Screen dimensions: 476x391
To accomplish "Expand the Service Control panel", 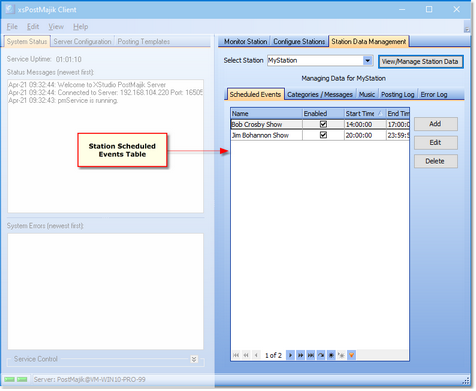I will pyautogui.click(x=194, y=359).
